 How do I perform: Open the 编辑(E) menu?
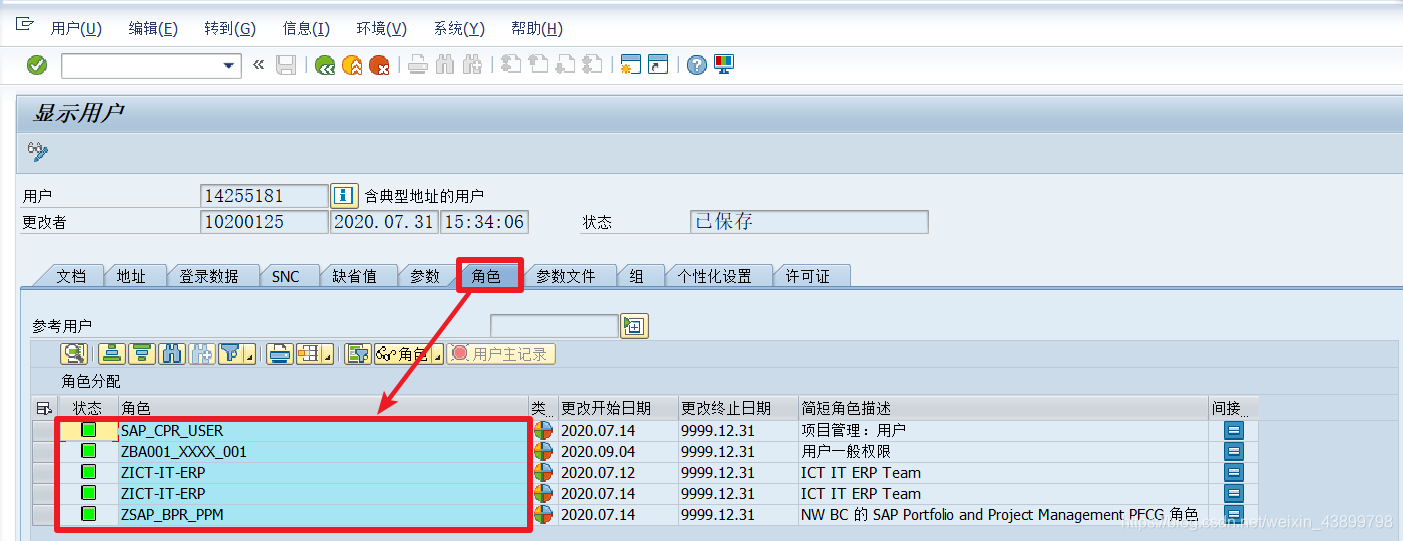(x=153, y=29)
